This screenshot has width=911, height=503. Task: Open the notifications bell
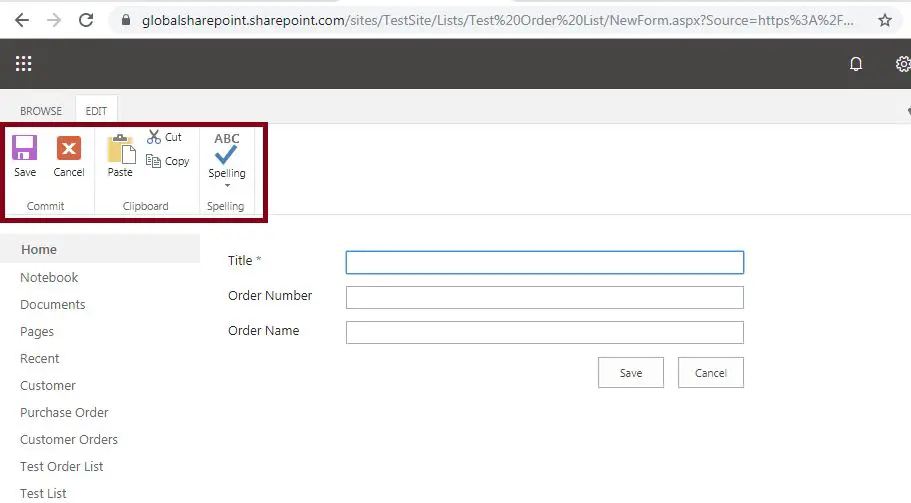pyautogui.click(x=856, y=63)
